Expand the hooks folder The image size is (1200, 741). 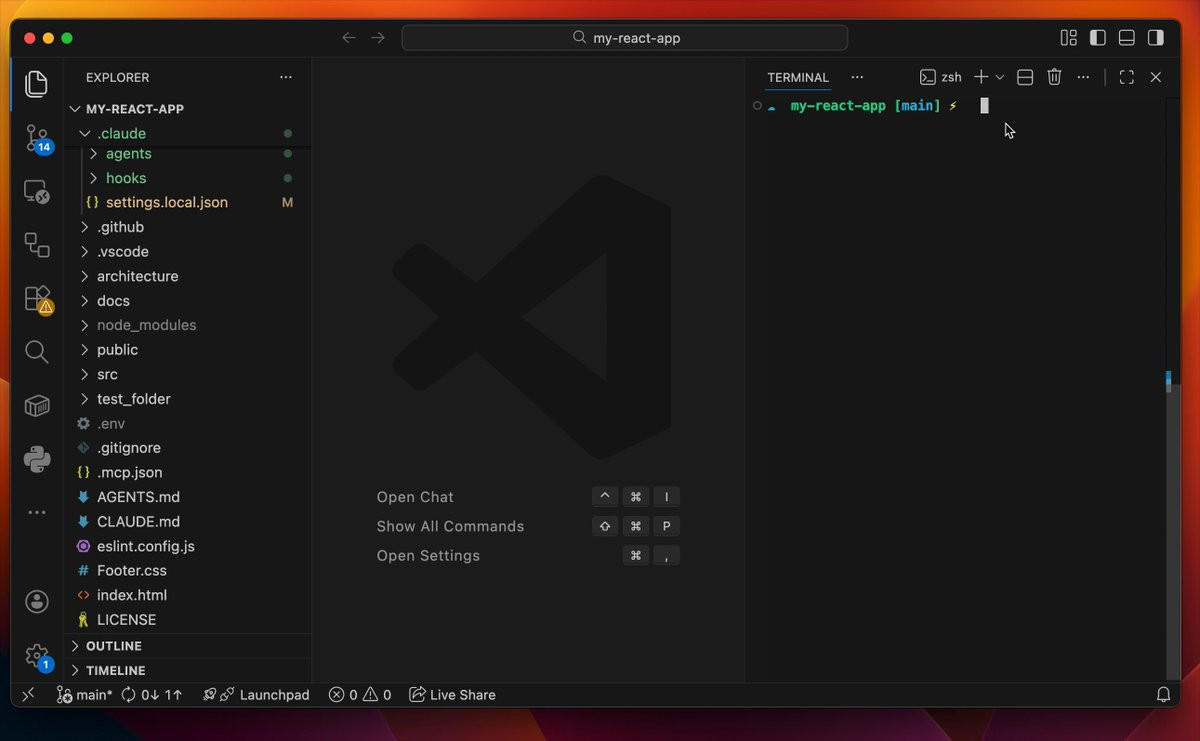point(188,178)
